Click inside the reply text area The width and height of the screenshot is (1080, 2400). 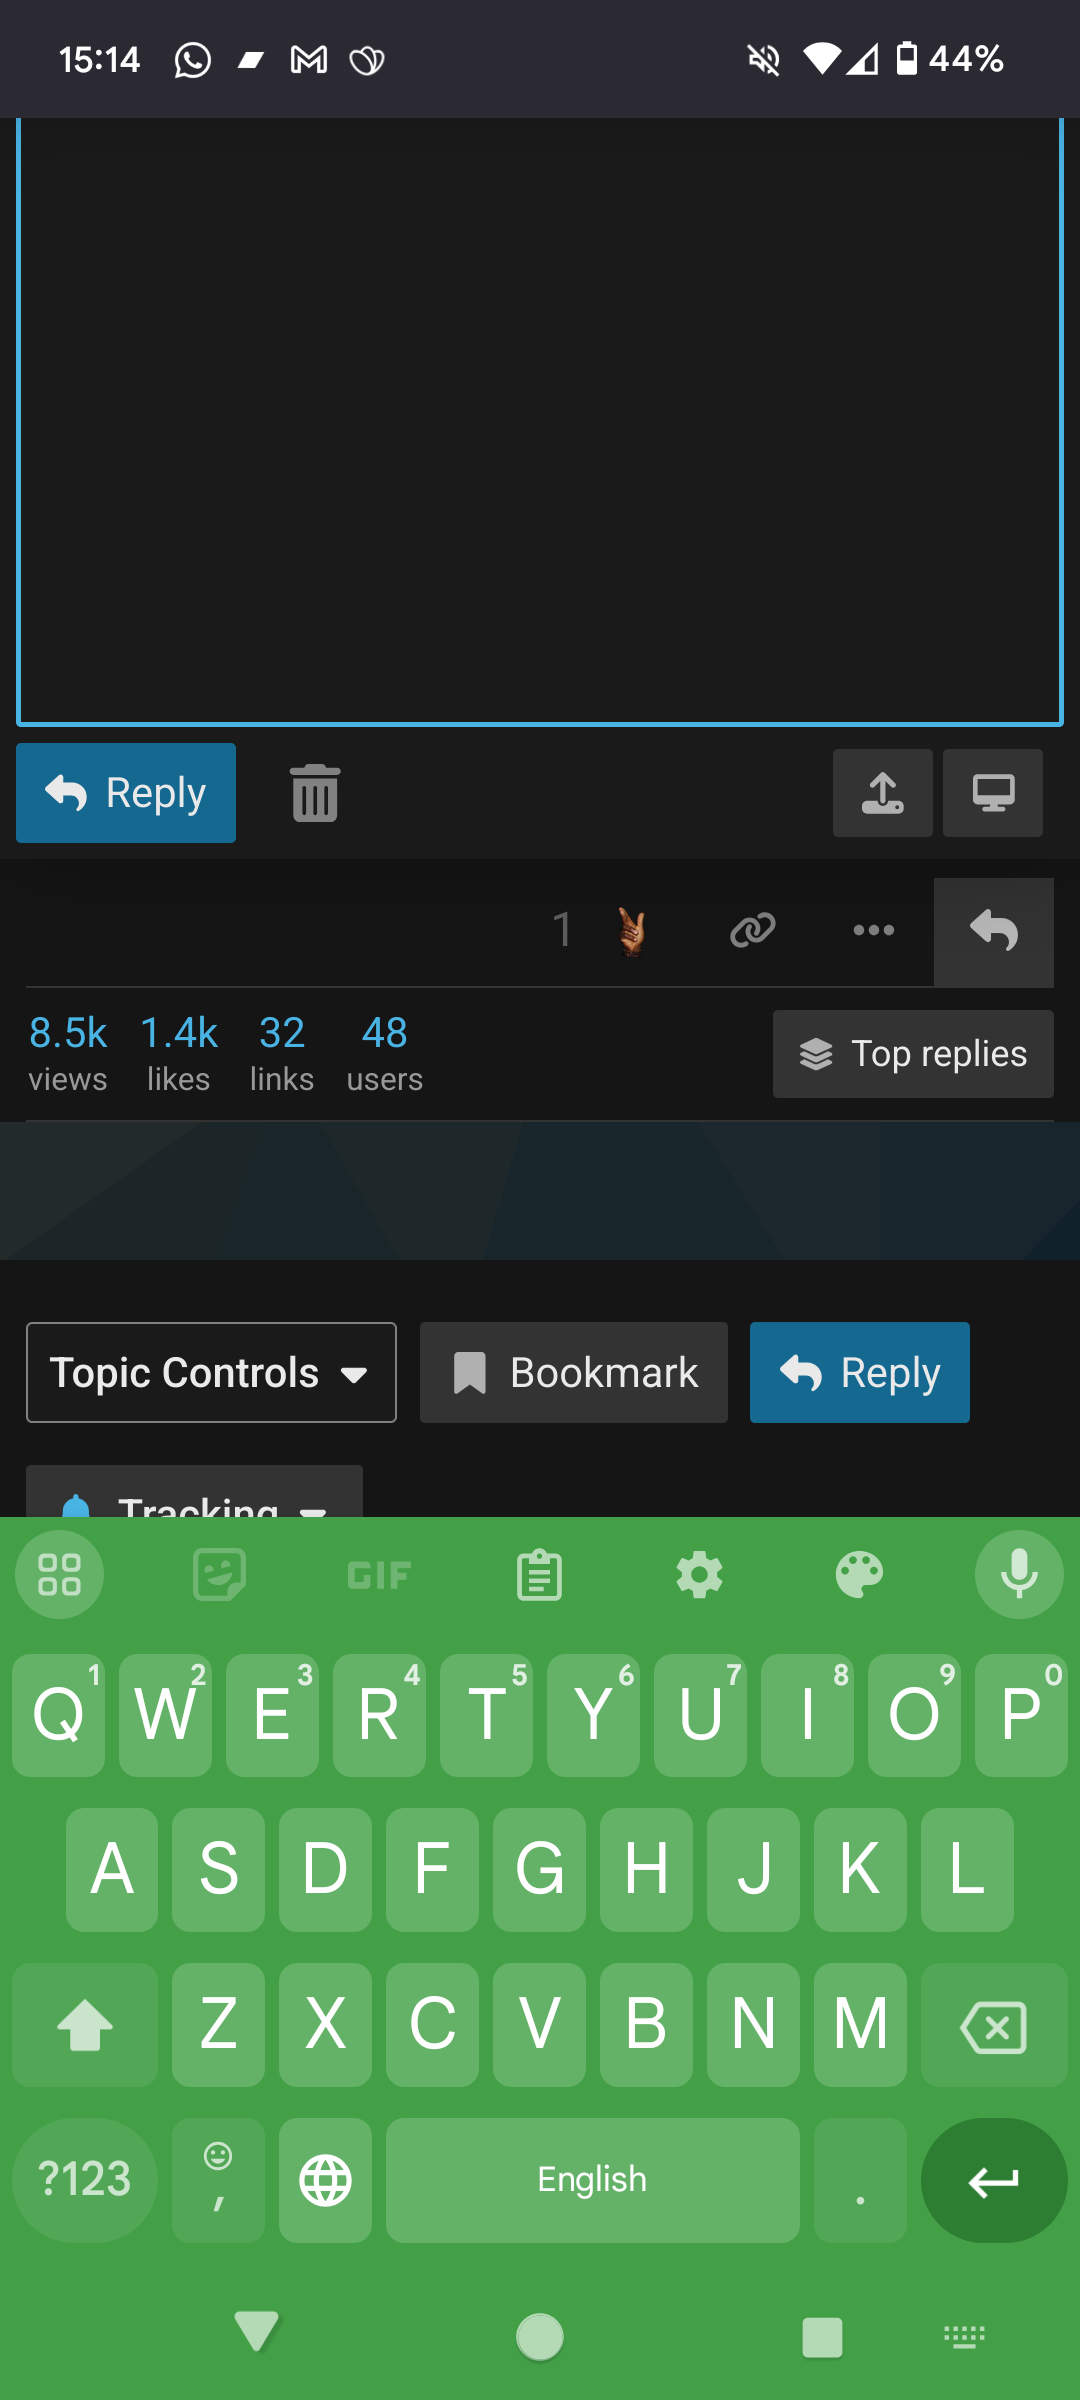click(540, 420)
